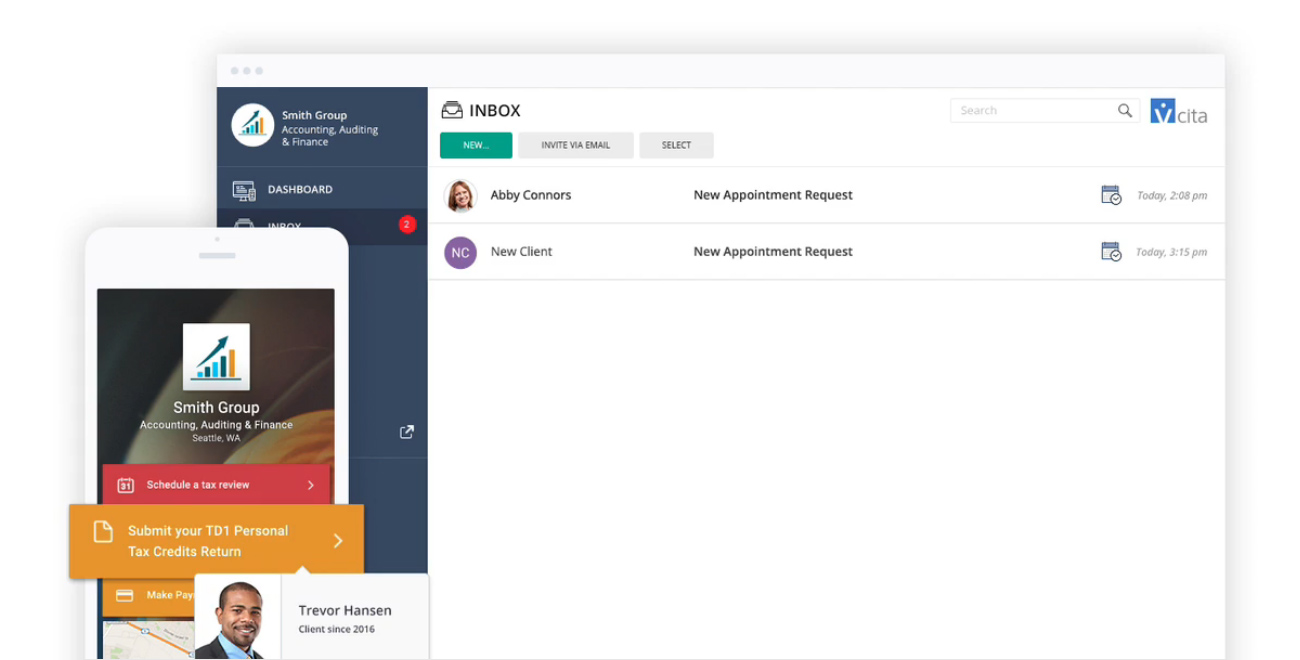The width and height of the screenshot is (1300, 660).
Task: Click the Smith Group logo in sidebar
Action: (253, 125)
